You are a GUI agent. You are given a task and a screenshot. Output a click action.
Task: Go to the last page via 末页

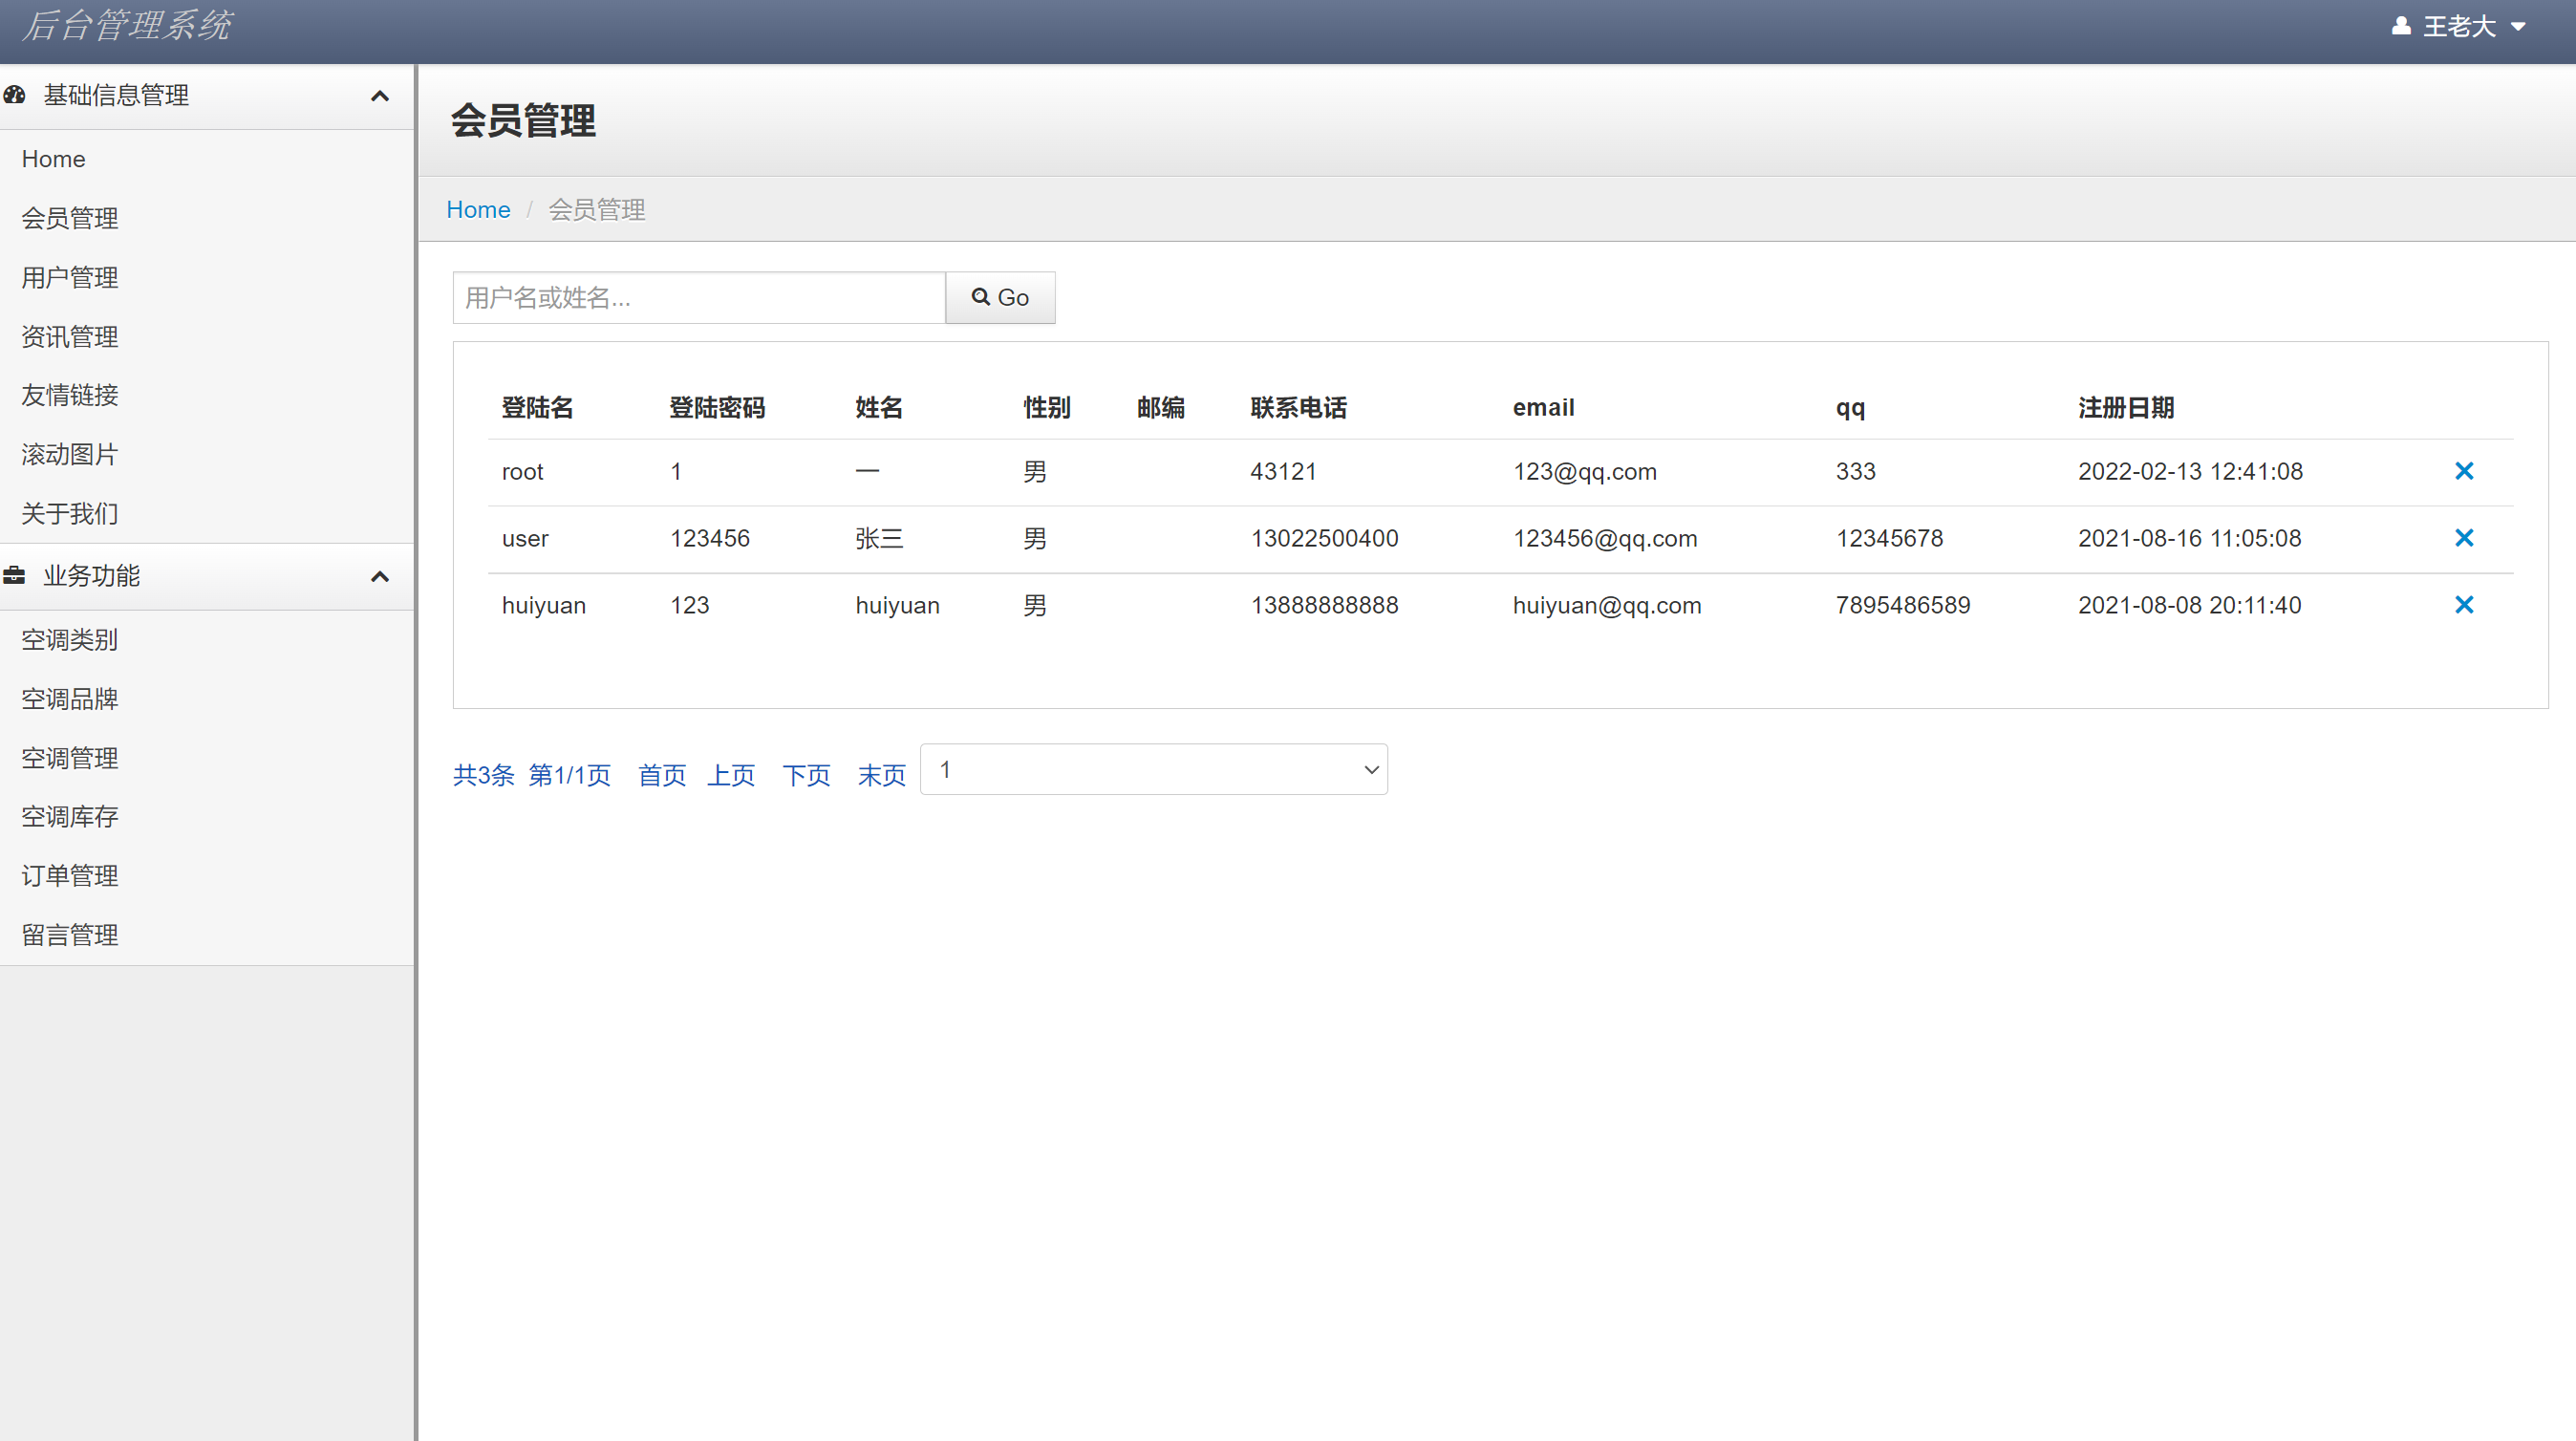pos(881,775)
